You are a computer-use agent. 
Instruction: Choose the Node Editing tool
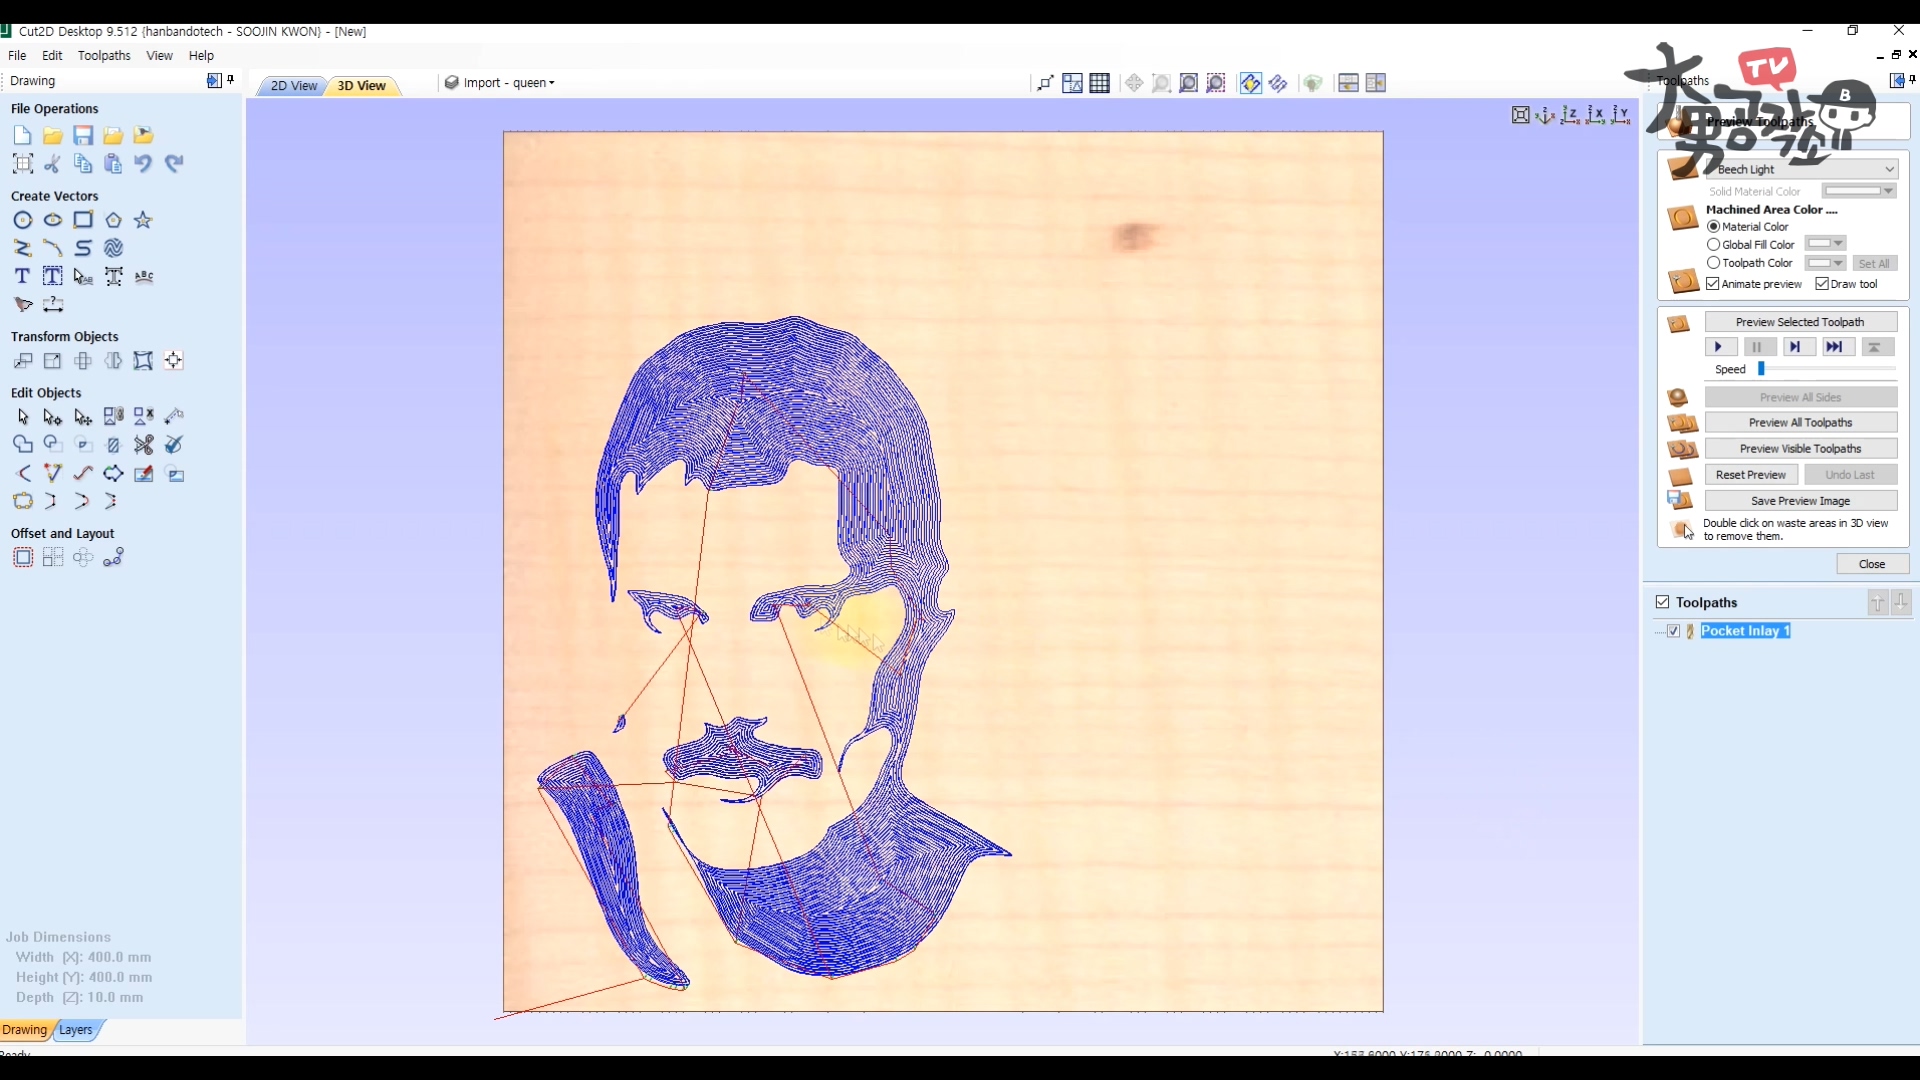(52, 417)
